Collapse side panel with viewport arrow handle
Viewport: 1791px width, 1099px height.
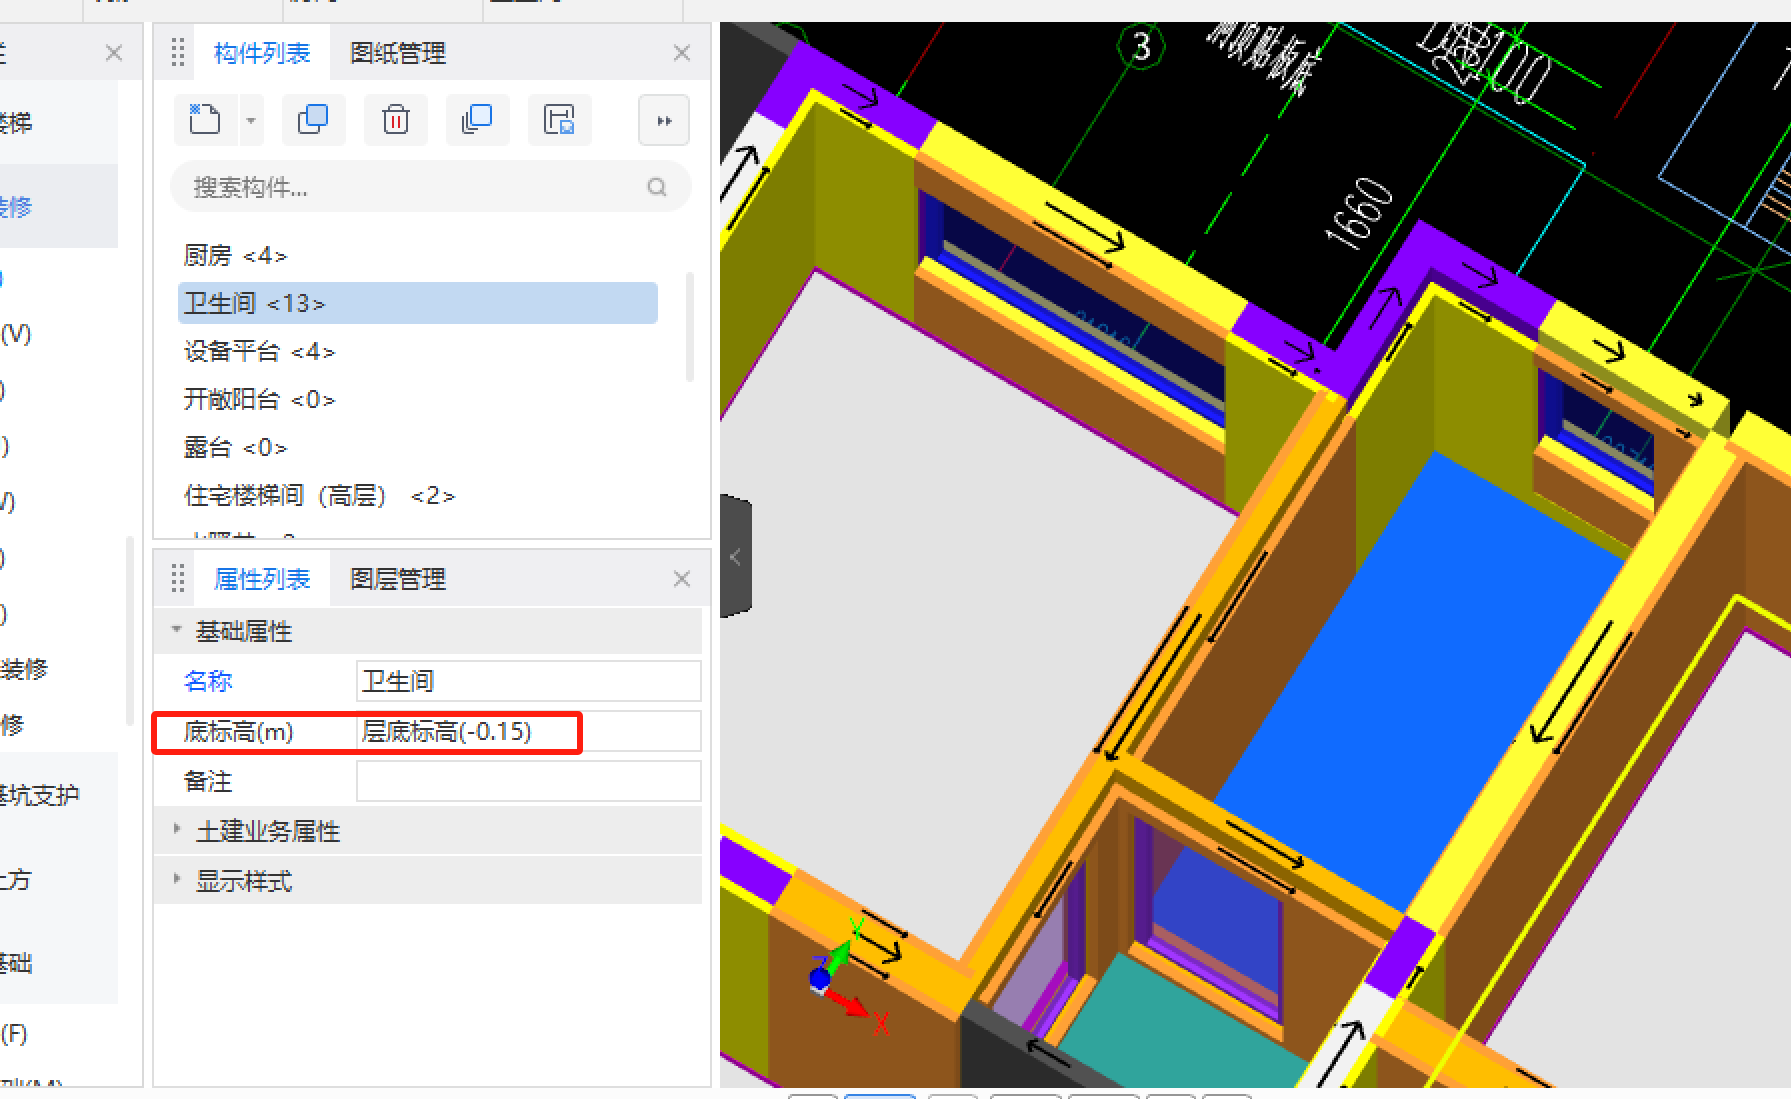click(x=735, y=556)
